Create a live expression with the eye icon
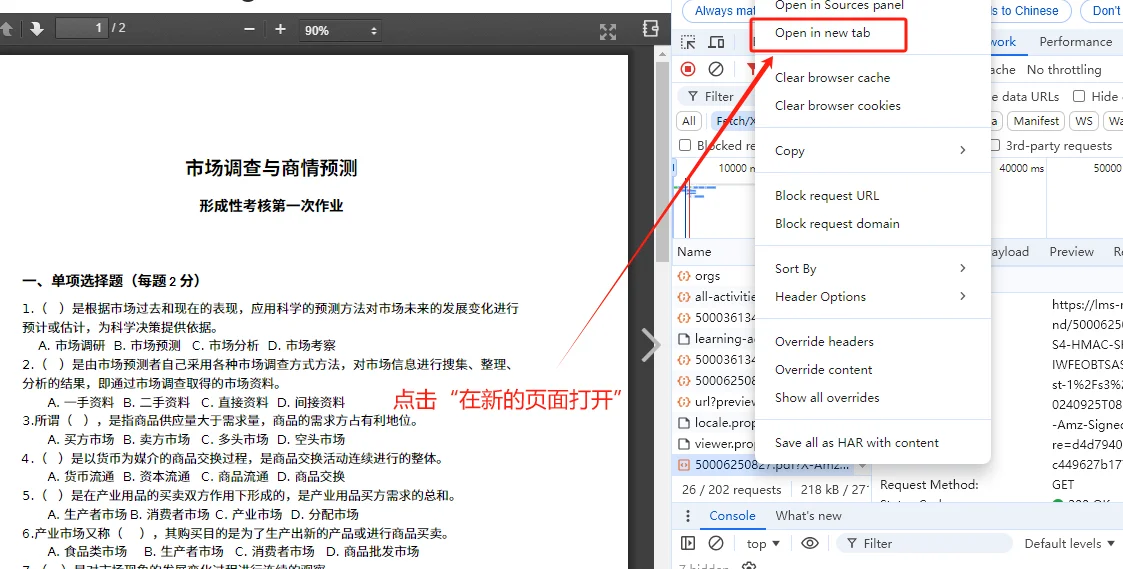 [x=809, y=543]
